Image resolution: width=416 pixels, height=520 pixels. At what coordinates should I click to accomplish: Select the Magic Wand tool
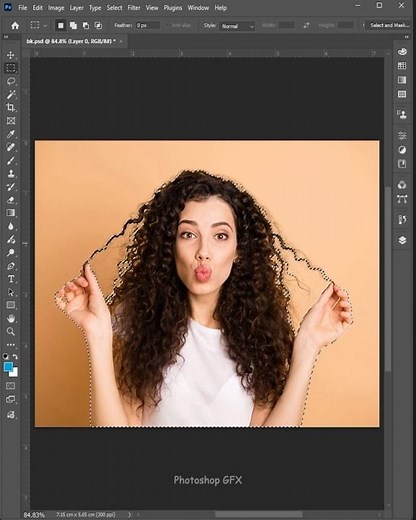click(11, 94)
